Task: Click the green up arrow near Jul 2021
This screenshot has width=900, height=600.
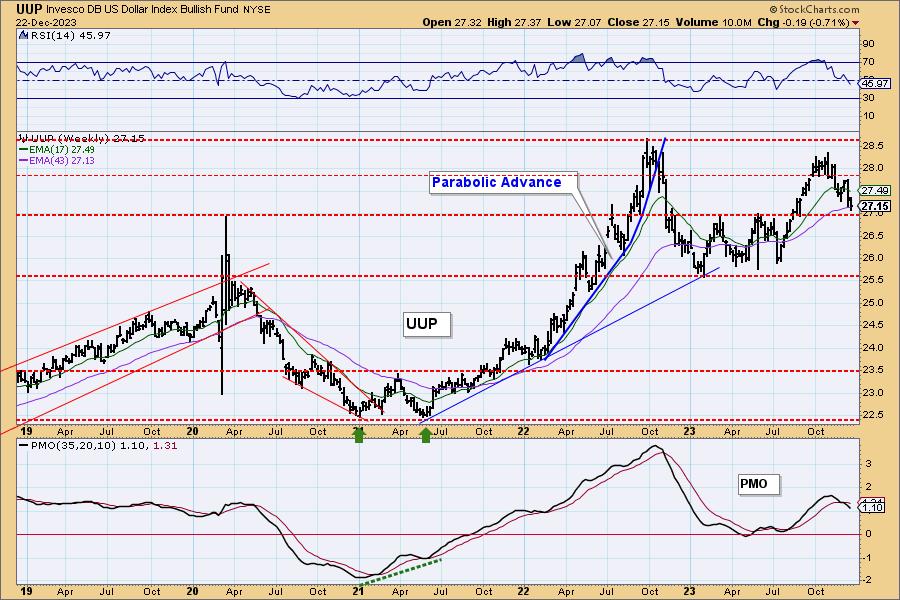Action: tap(425, 435)
